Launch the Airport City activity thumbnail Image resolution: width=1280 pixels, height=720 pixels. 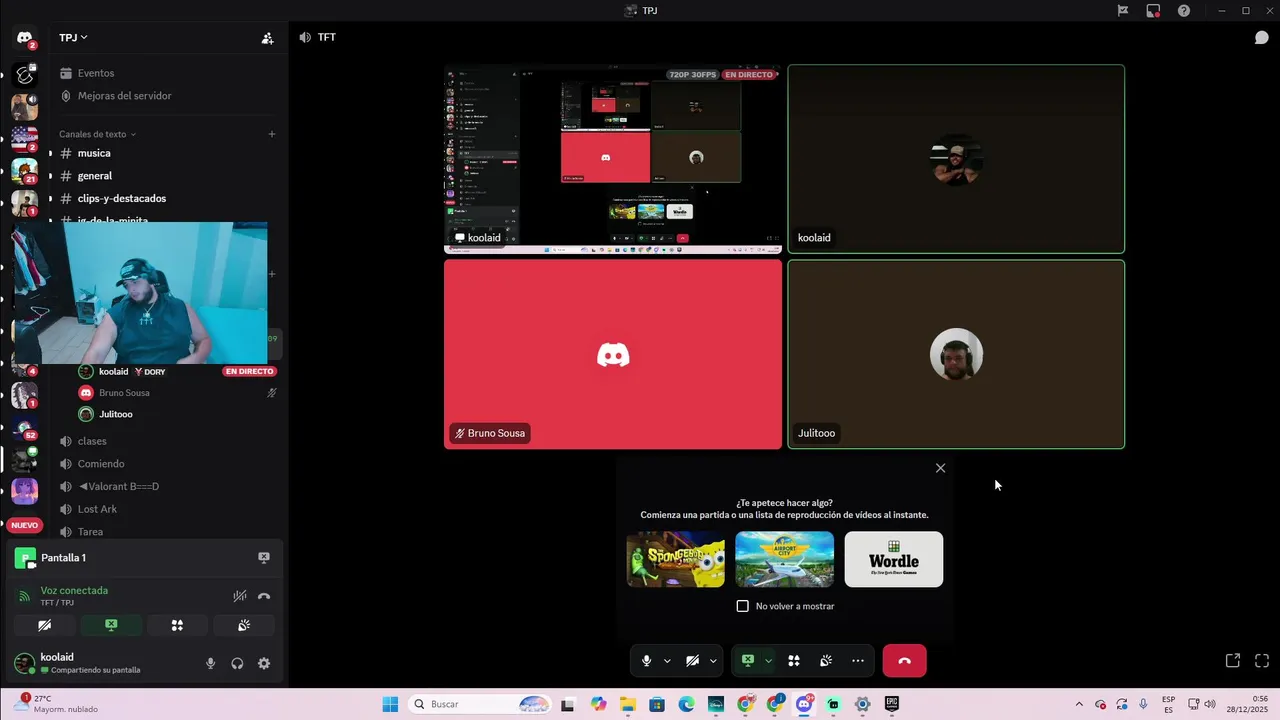785,559
